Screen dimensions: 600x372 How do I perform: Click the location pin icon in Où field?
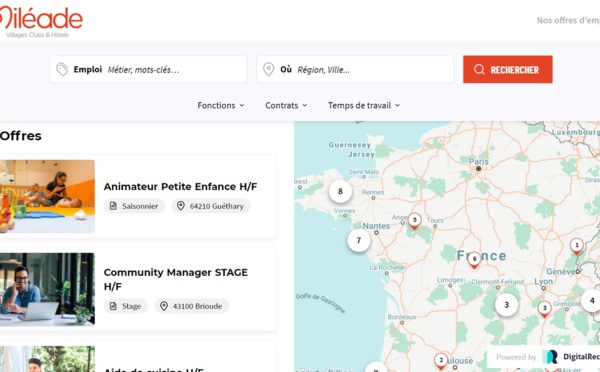[x=269, y=70]
